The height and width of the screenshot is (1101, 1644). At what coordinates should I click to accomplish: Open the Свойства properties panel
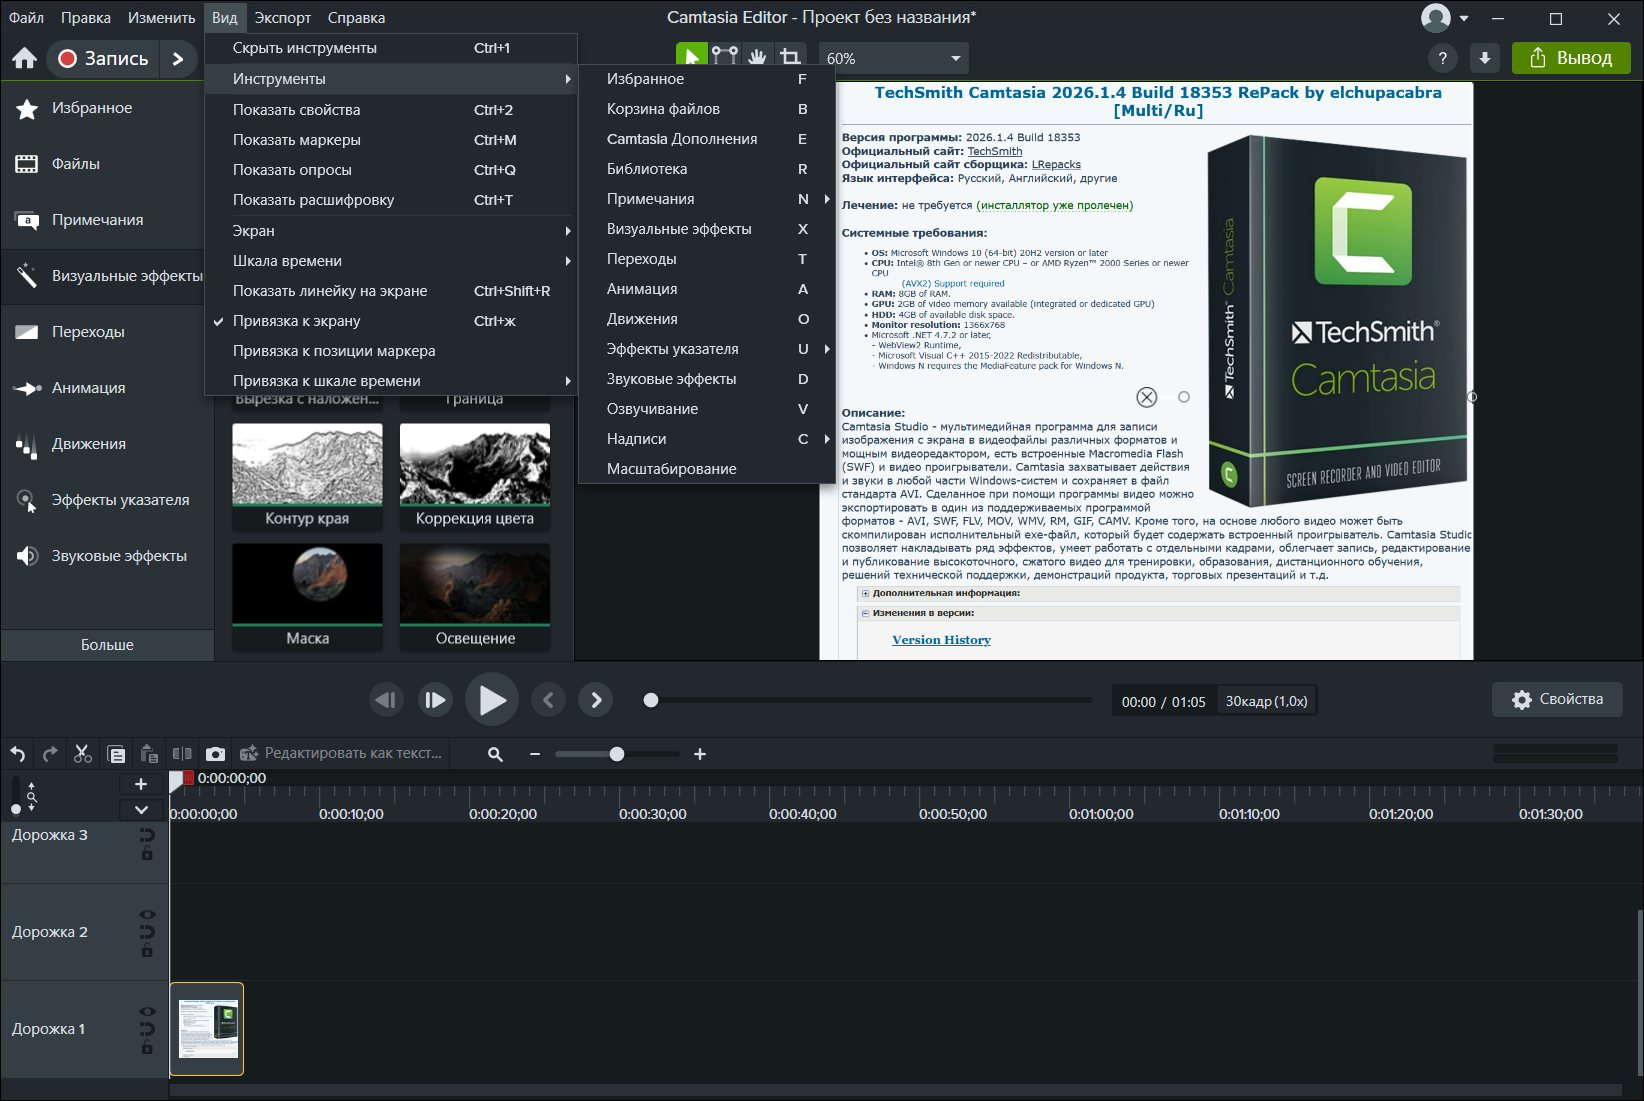click(1557, 700)
